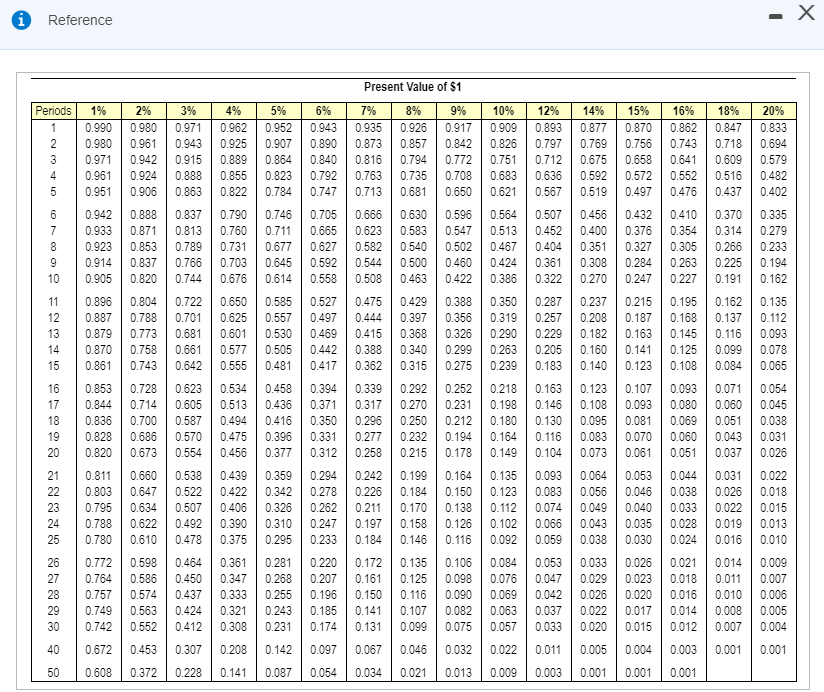Select the 20% column header
Viewport: 824px width, 692px height.
coord(774,111)
